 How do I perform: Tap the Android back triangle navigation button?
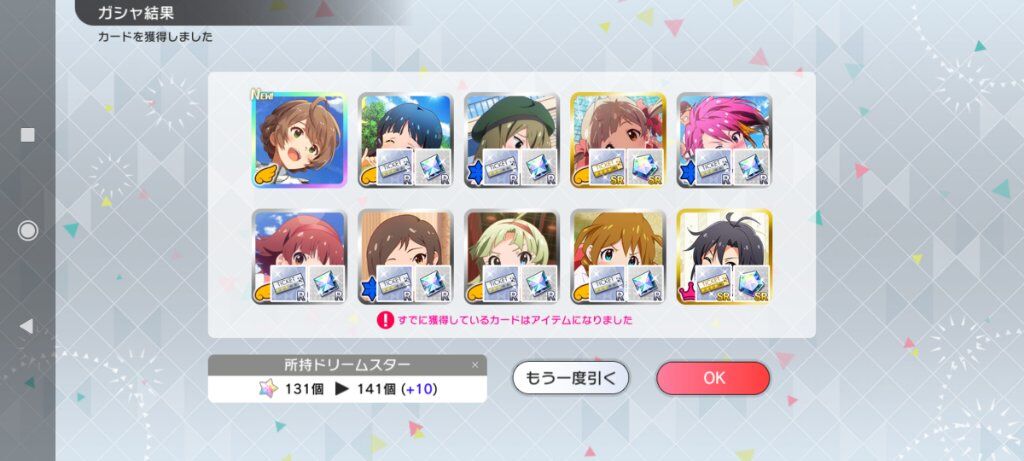27,326
